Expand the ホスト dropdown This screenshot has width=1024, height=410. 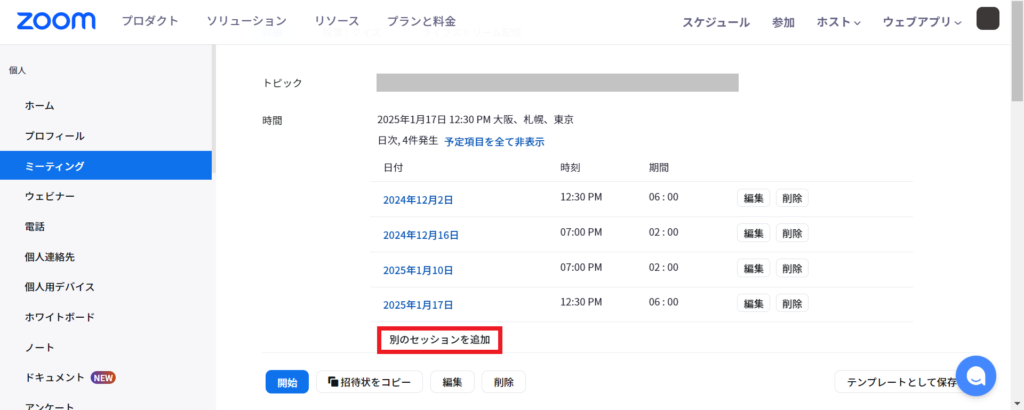838,22
